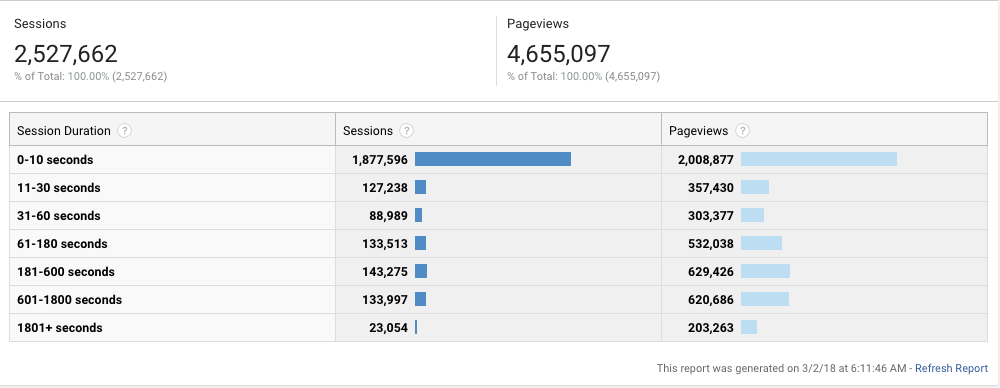
Task: Click the pageviews value 357,430
Action: 710,188
